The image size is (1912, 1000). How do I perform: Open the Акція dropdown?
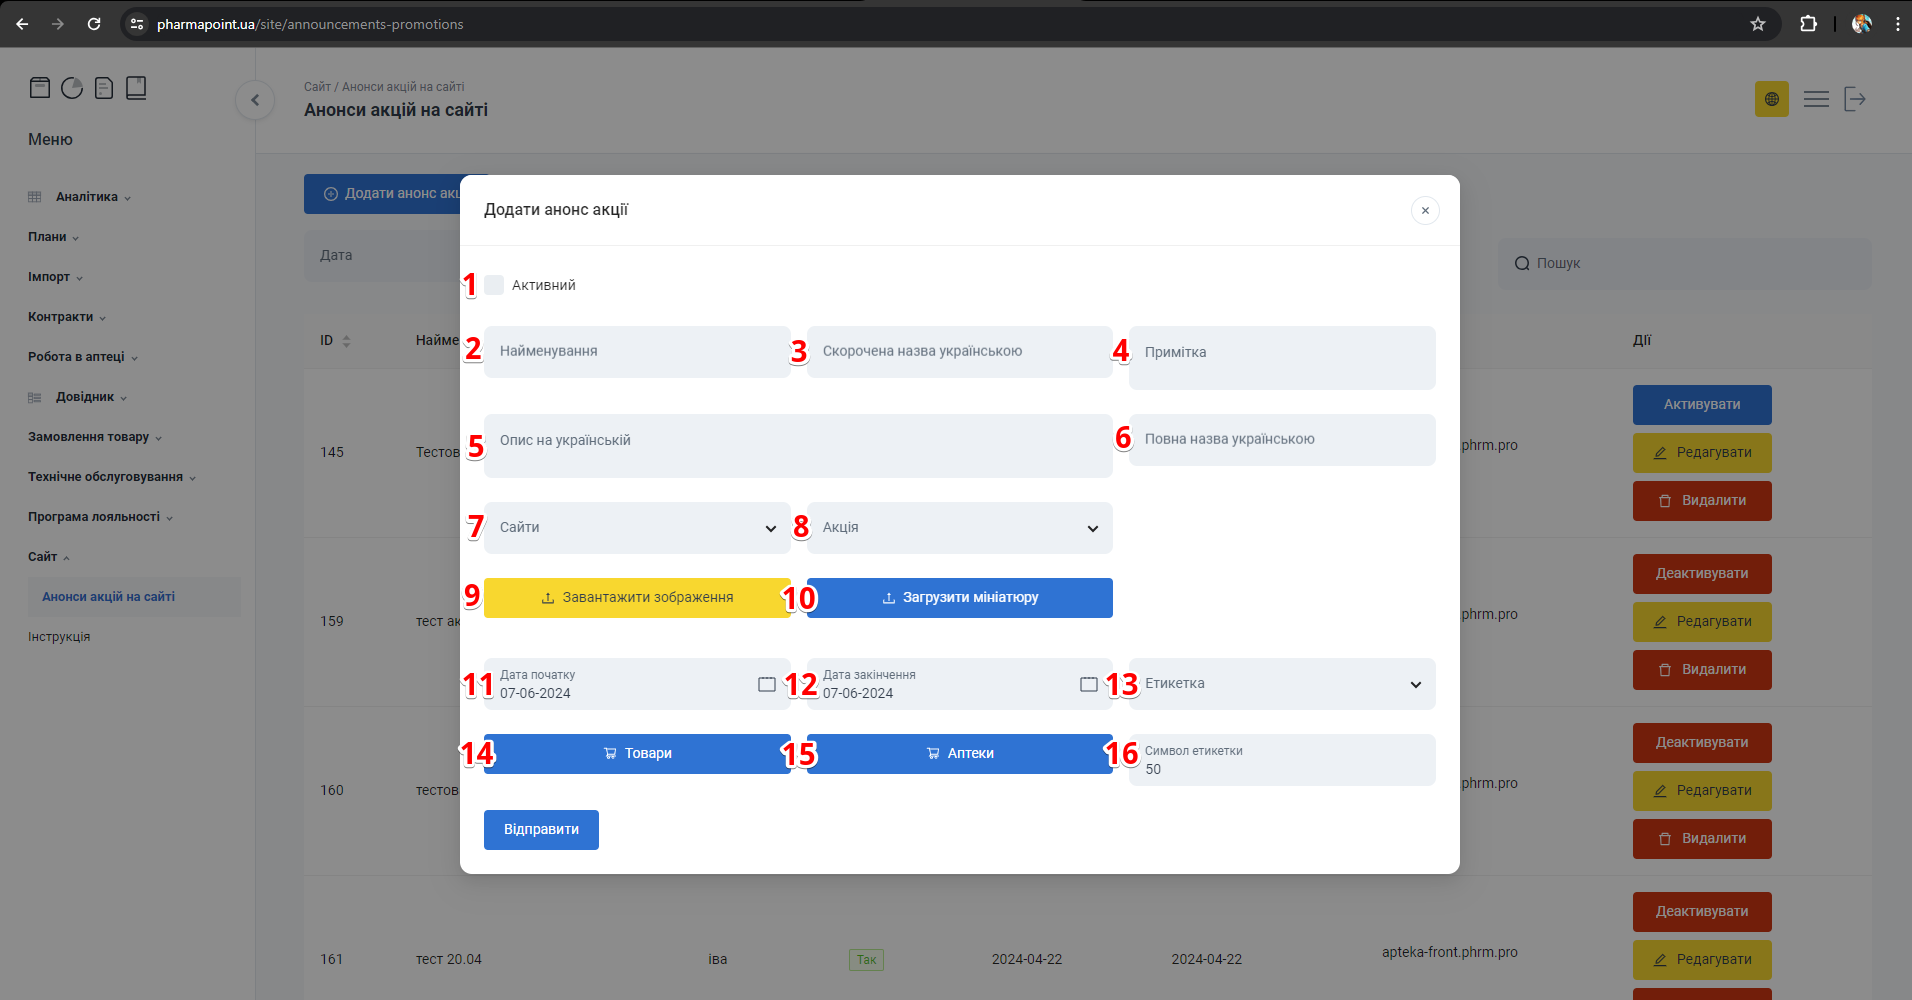[x=959, y=528]
